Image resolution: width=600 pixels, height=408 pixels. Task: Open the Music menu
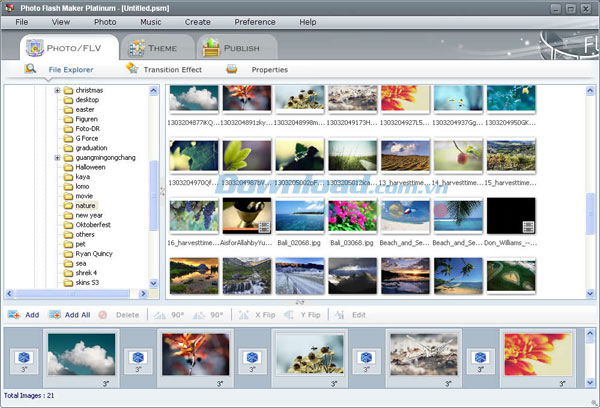tap(151, 22)
